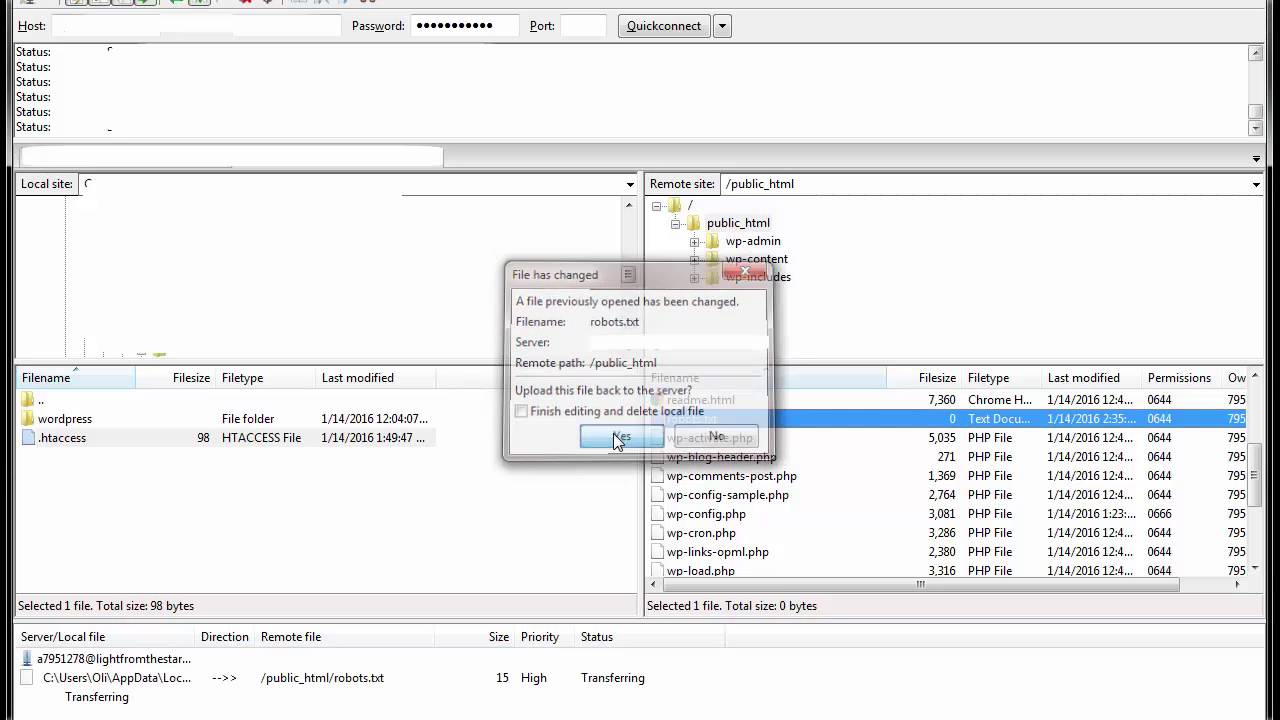Select the wp-admin folder icon in tree
1280x720 pixels.
712,241
